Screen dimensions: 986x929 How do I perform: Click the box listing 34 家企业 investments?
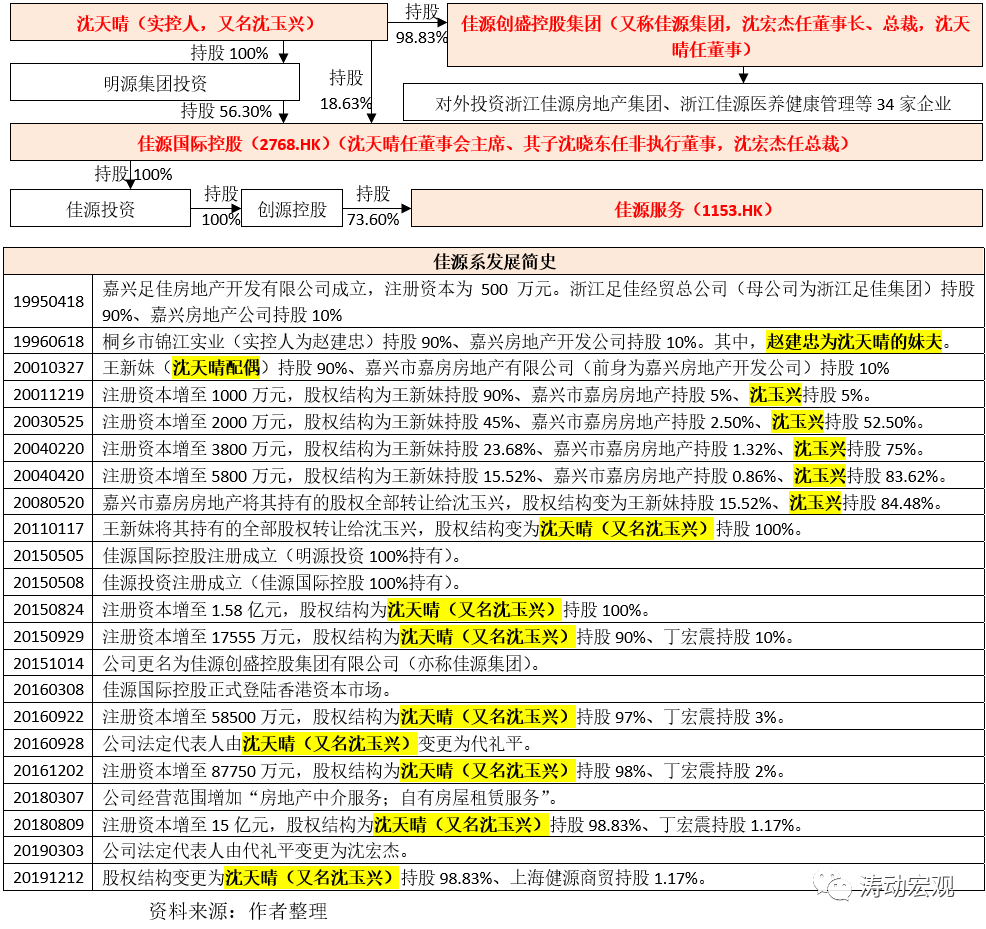click(692, 103)
